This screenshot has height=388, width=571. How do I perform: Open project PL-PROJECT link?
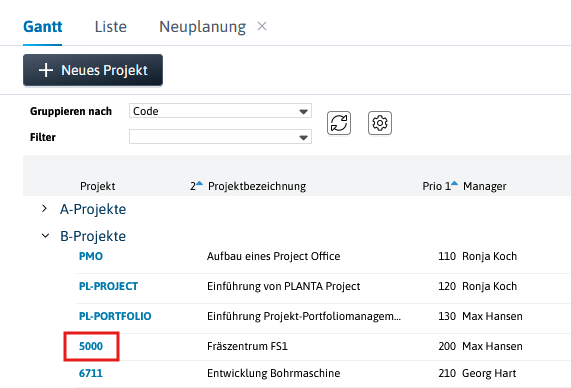tap(108, 286)
